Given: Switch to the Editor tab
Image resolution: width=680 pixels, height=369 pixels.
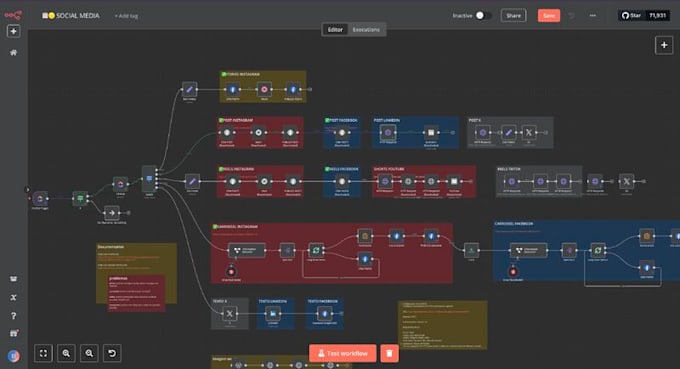Looking at the screenshot, I should coord(335,29).
